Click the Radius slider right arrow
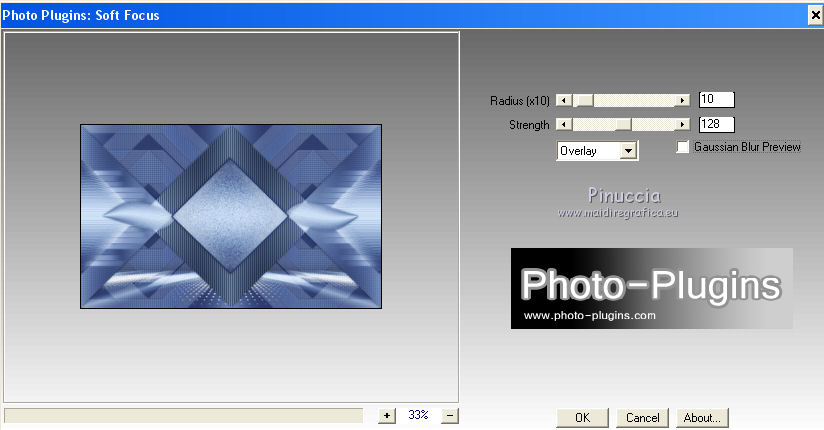Image resolution: width=824 pixels, height=430 pixels. (x=682, y=100)
